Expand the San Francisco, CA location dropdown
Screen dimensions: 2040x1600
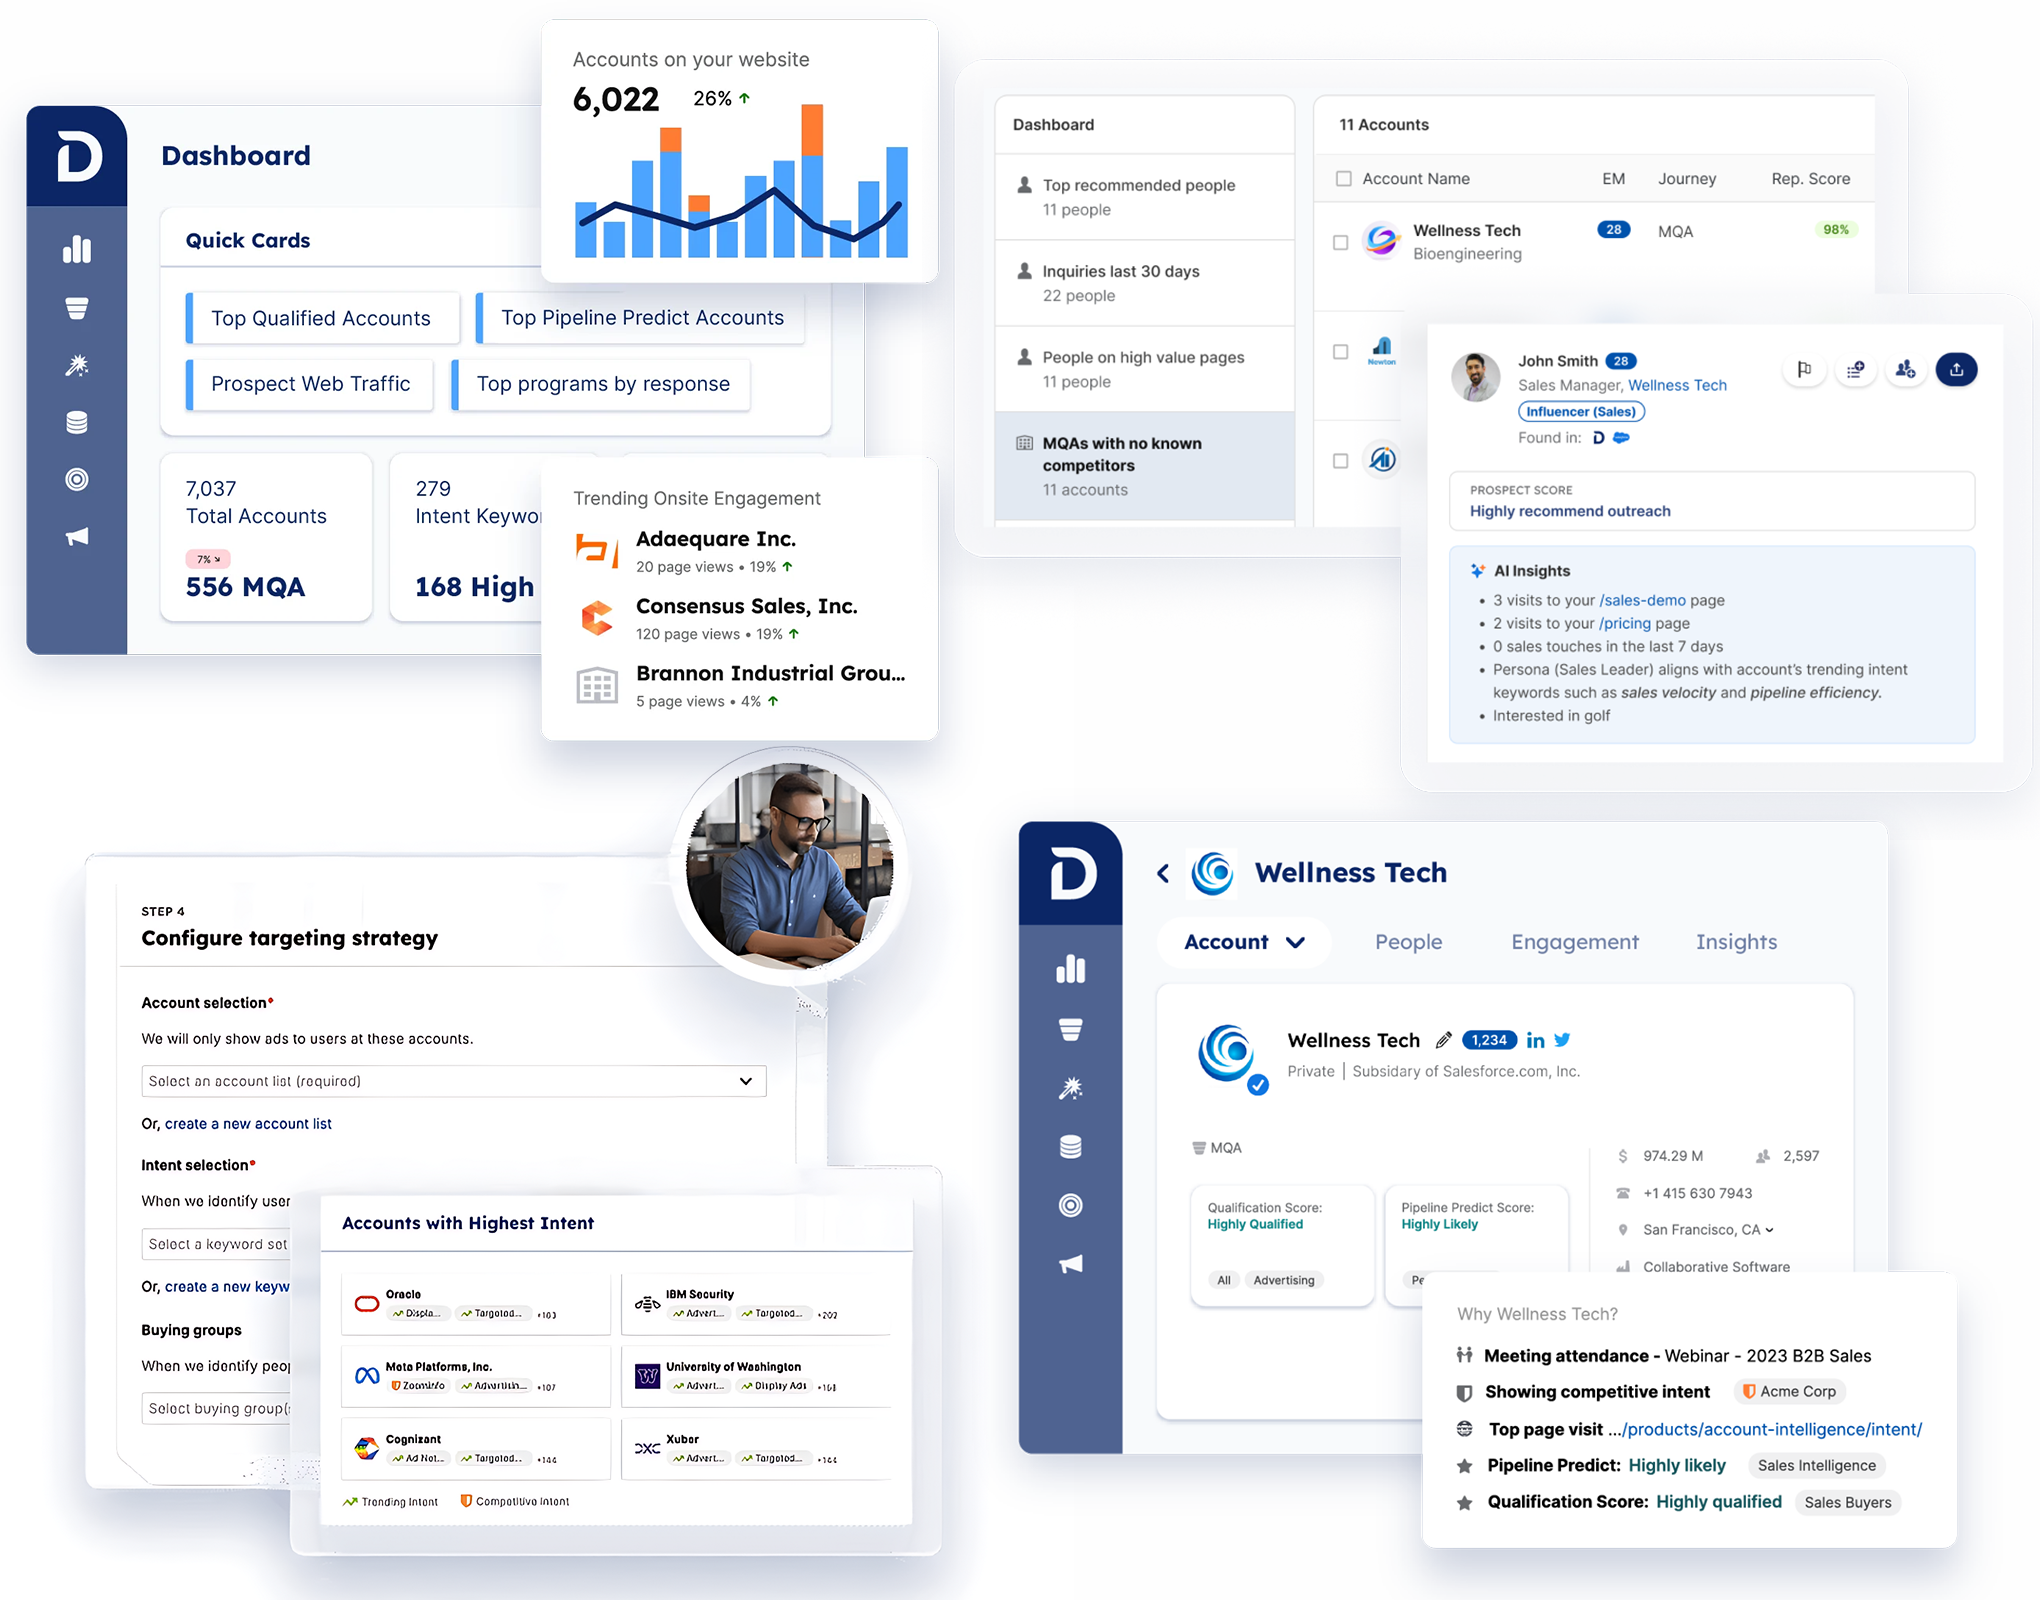(x=1769, y=1230)
